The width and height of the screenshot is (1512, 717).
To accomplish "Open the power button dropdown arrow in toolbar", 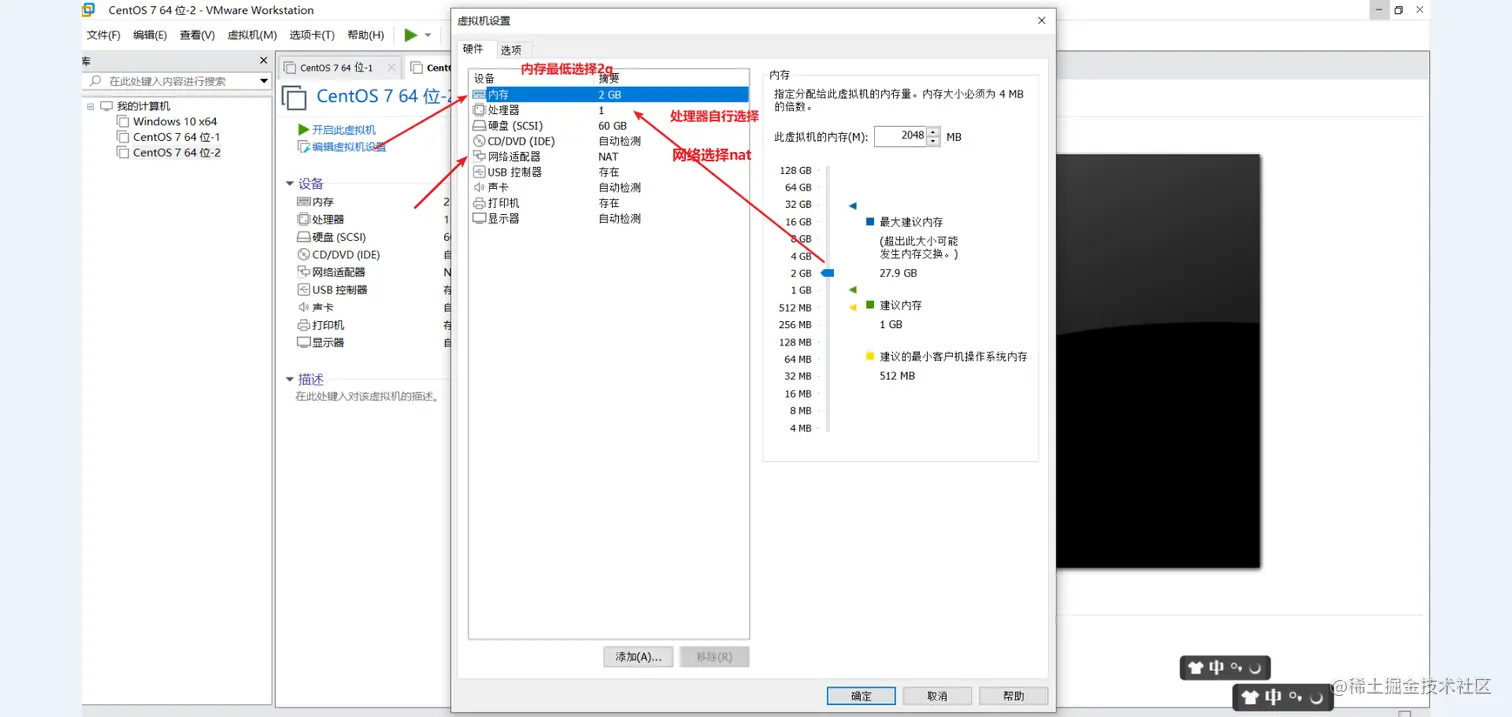I will (426, 34).
